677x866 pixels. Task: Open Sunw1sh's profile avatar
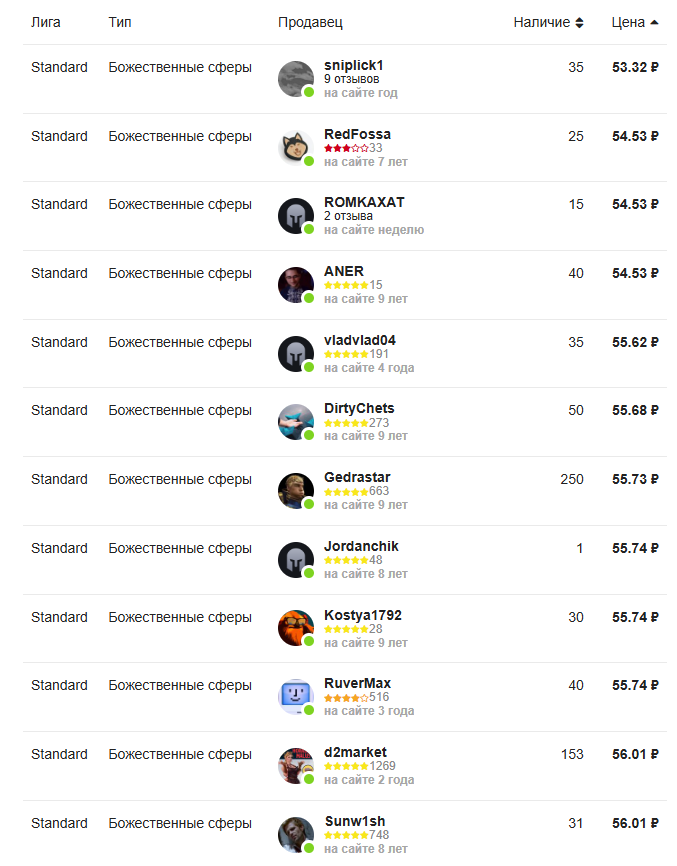coord(296,835)
